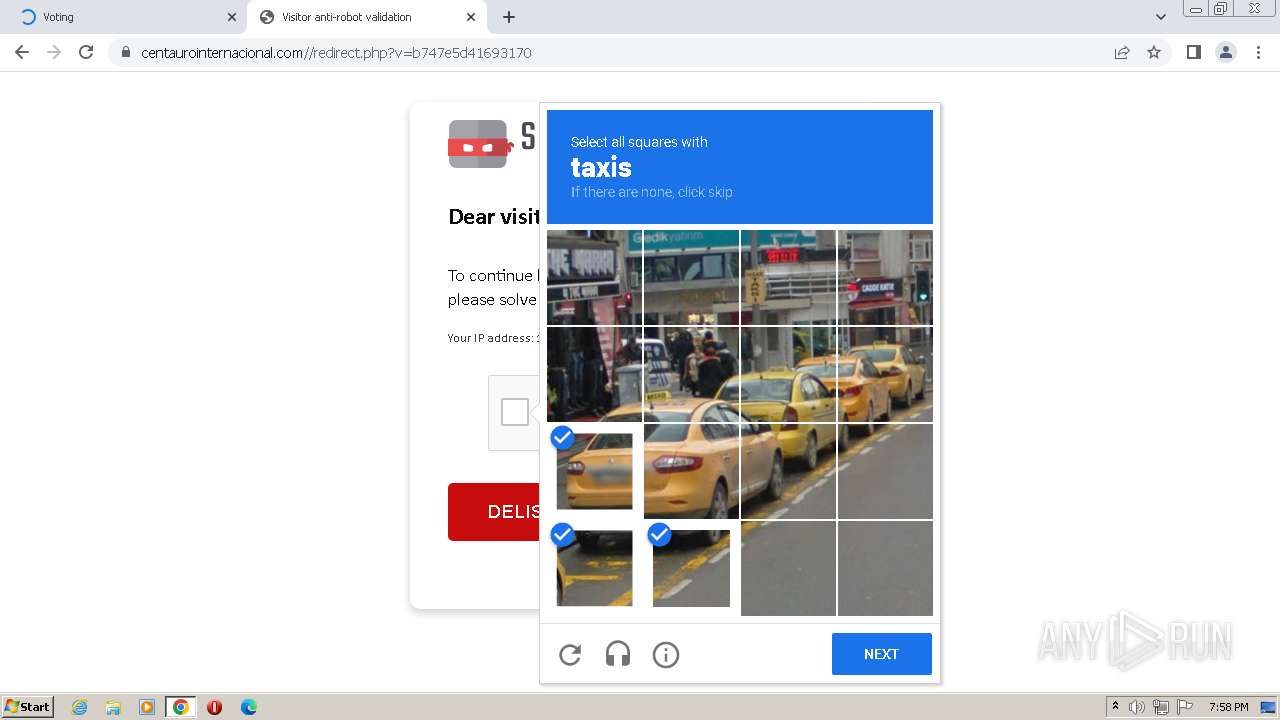Open the volume control in the tray
The image size is (1280, 720).
pos(1137,707)
